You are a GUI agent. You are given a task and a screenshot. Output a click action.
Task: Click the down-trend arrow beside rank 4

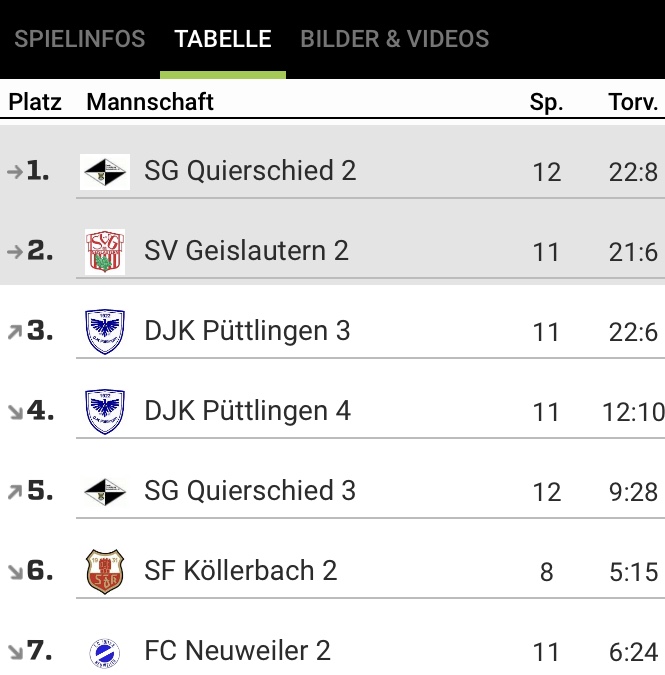point(14,412)
